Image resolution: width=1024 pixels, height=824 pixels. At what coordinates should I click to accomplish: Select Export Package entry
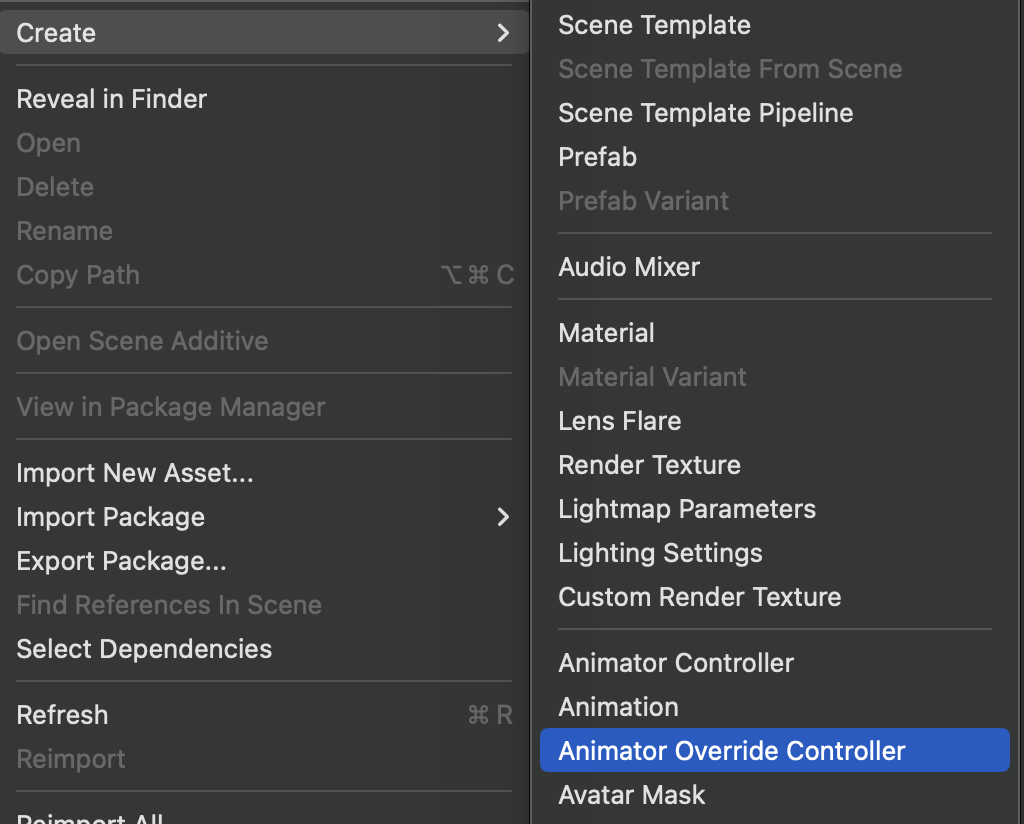[122, 561]
